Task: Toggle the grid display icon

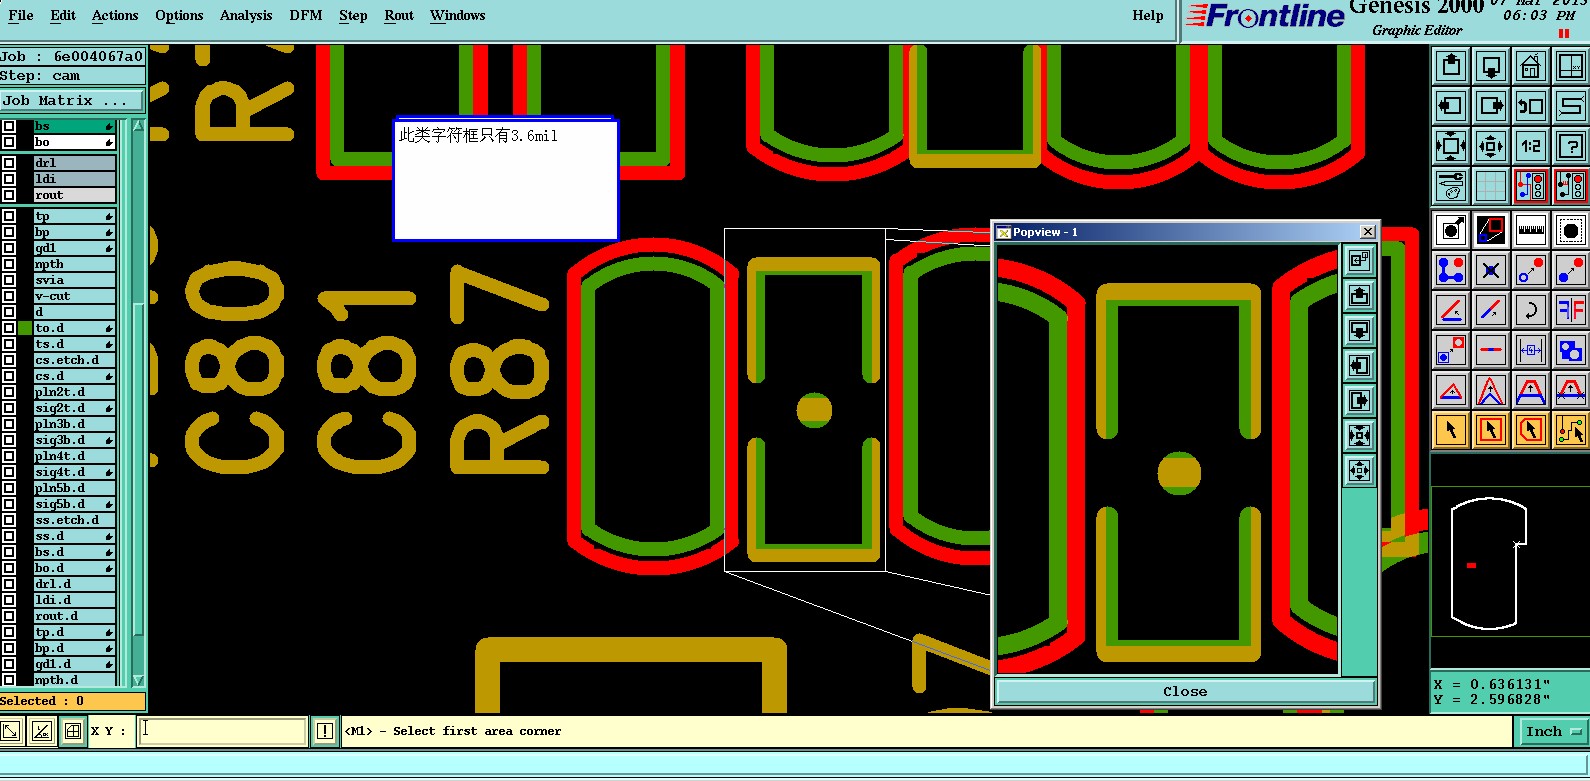Action: 1491,186
